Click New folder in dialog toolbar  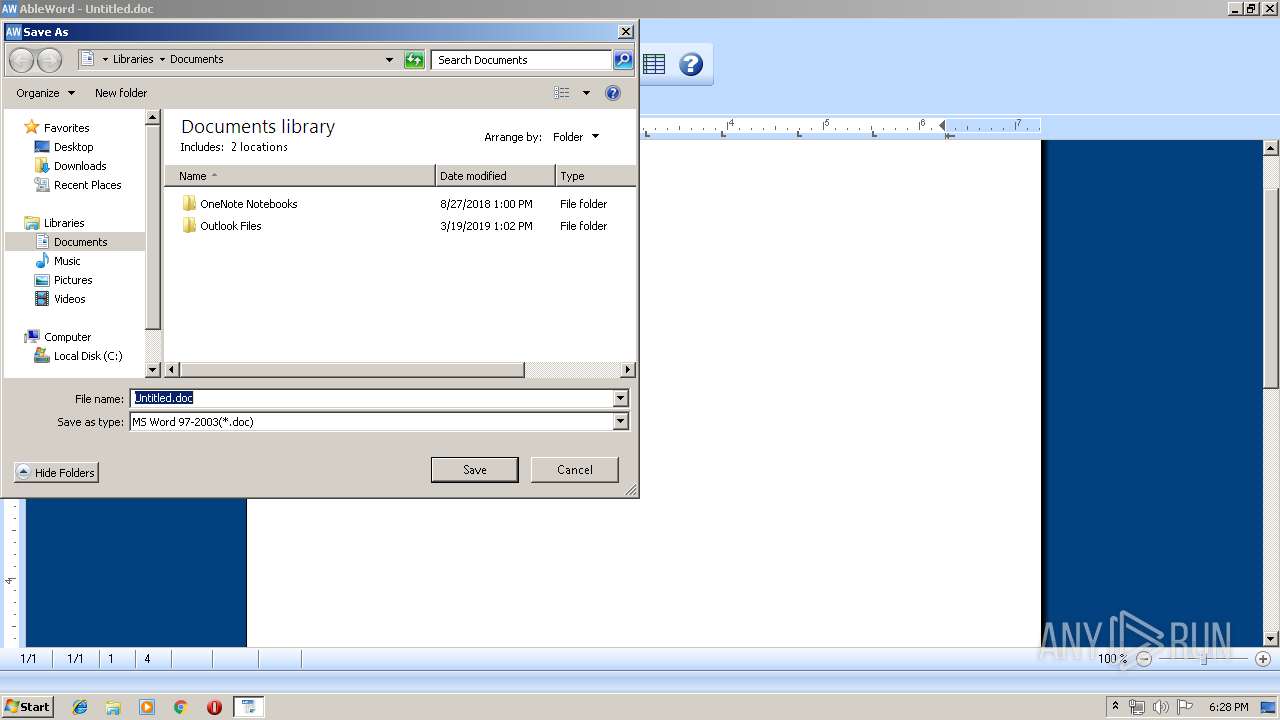point(121,93)
